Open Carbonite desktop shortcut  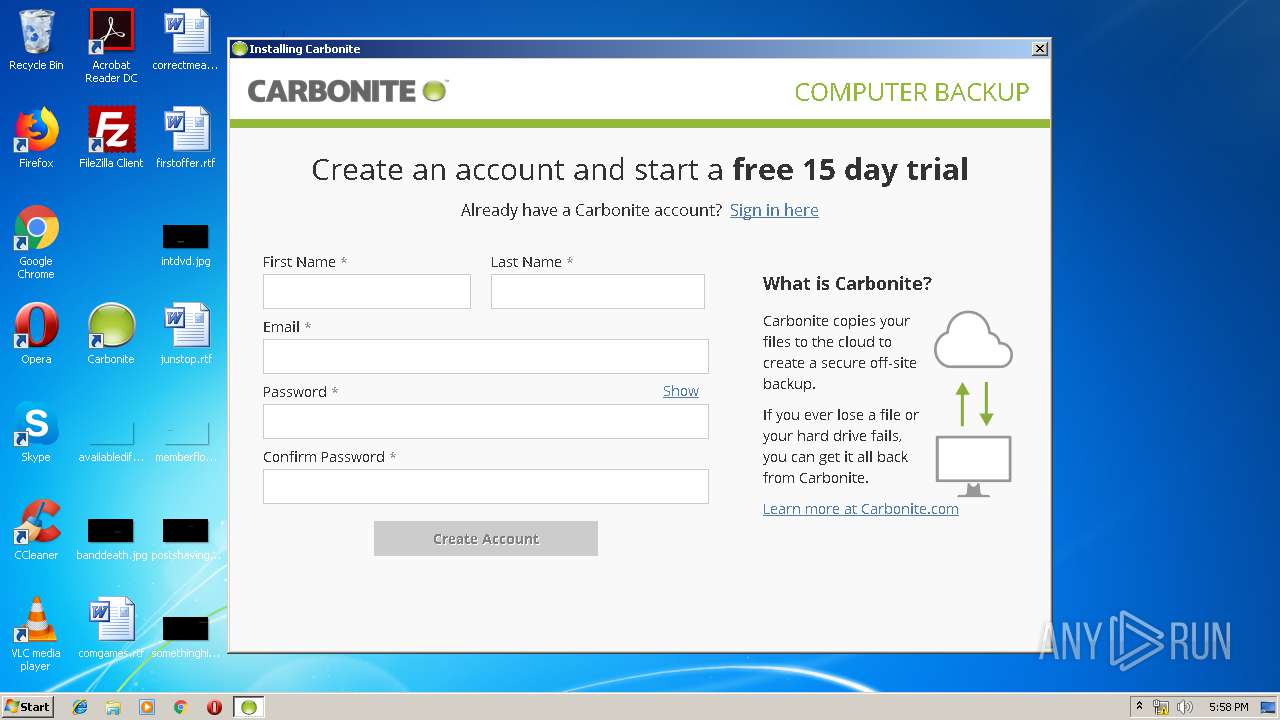(111, 334)
